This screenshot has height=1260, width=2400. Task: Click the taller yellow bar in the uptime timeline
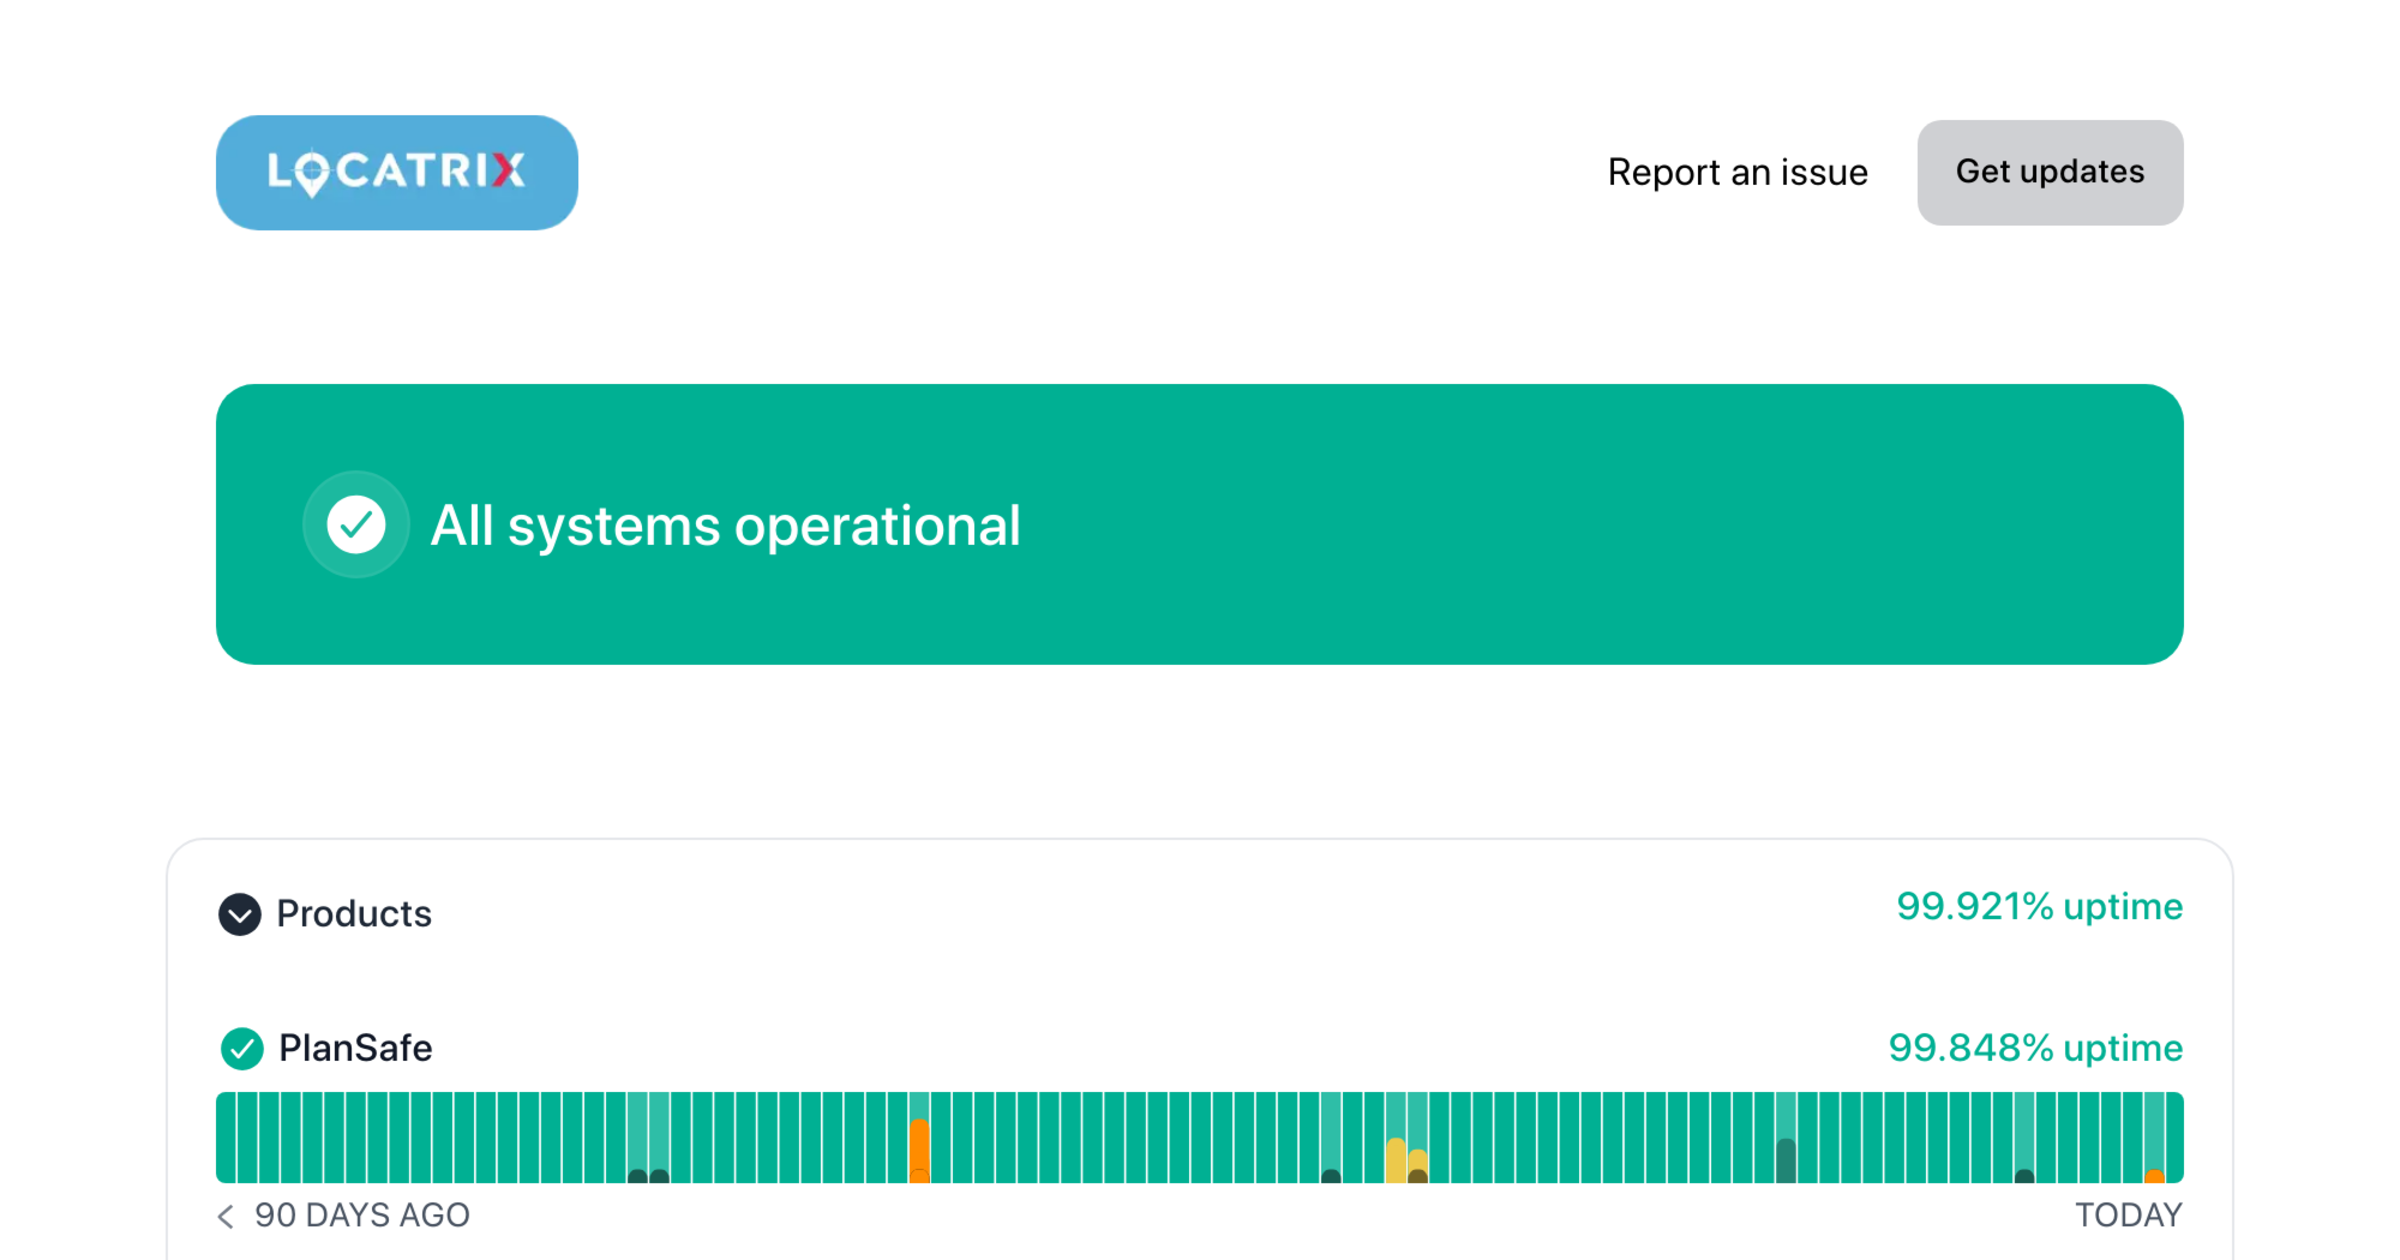coord(1396,1160)
